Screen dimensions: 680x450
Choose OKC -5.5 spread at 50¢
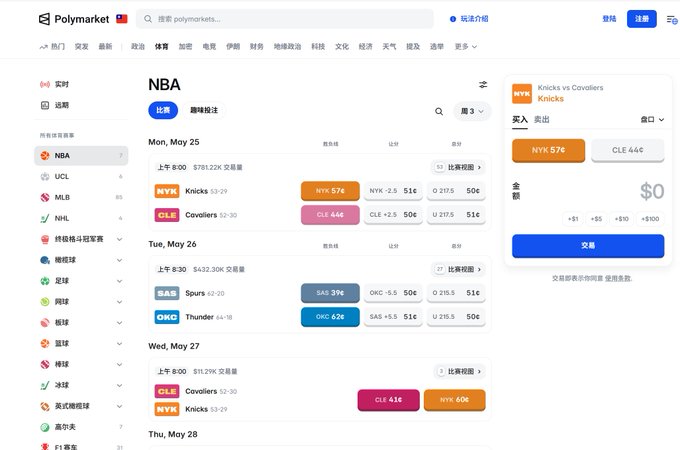pos(393,293)
